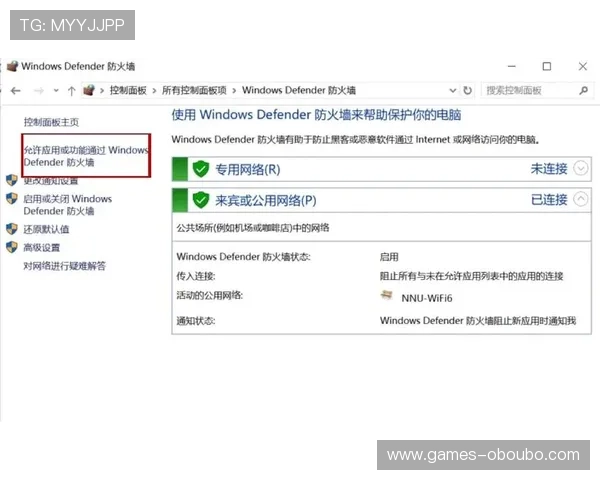Open 所有控制面板项 breadcrumb
The width and height of the screenshot is (600, 480).
click(194, 90)
